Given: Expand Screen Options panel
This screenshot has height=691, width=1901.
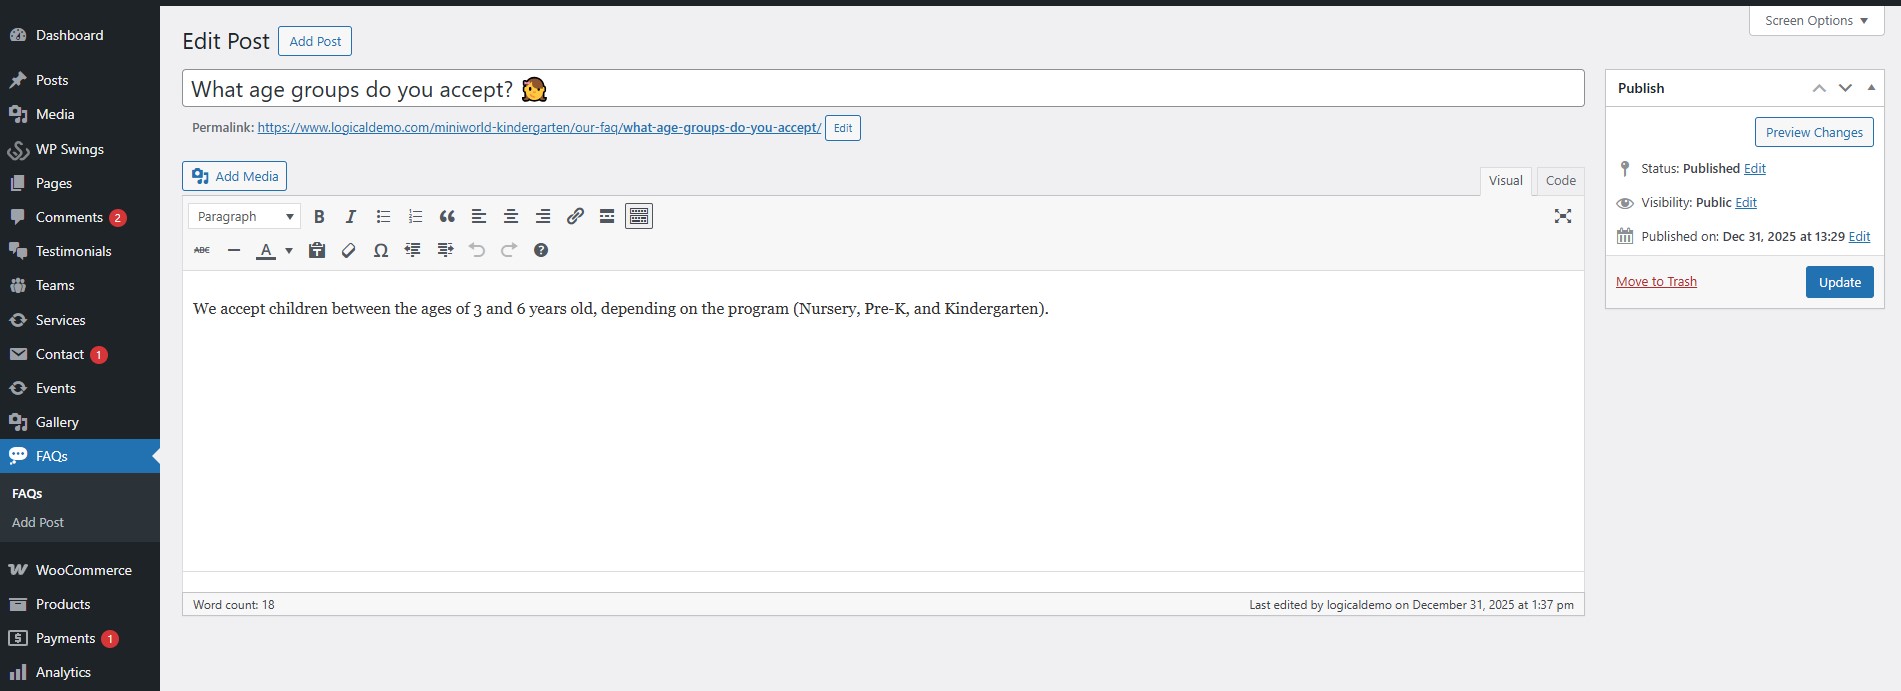Looking at the screenshot, I should point(1816,20).
